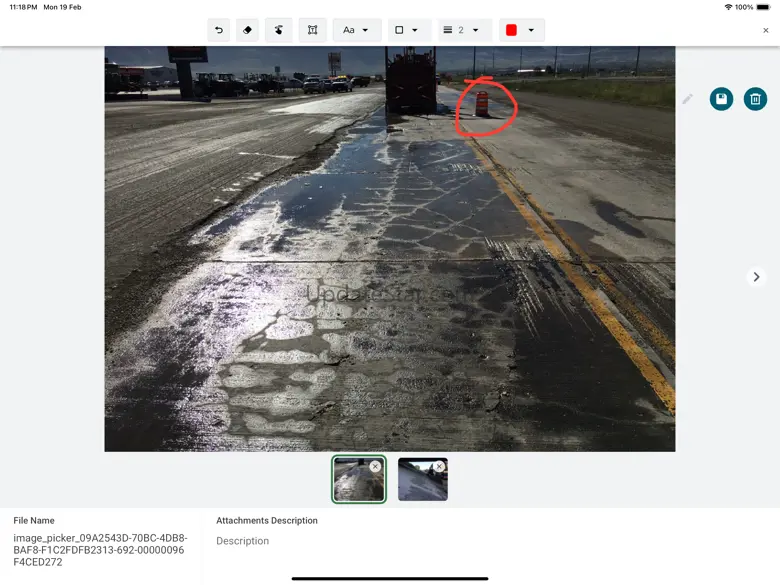Click the pencil edit icon
This screenshot has height=585, width=780.
point(687,99)
